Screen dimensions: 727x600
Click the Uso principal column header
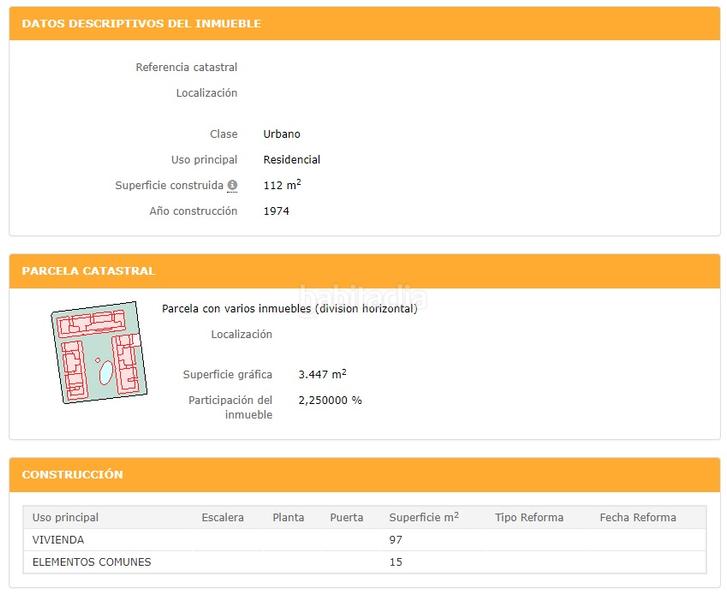tap(65, 518)
